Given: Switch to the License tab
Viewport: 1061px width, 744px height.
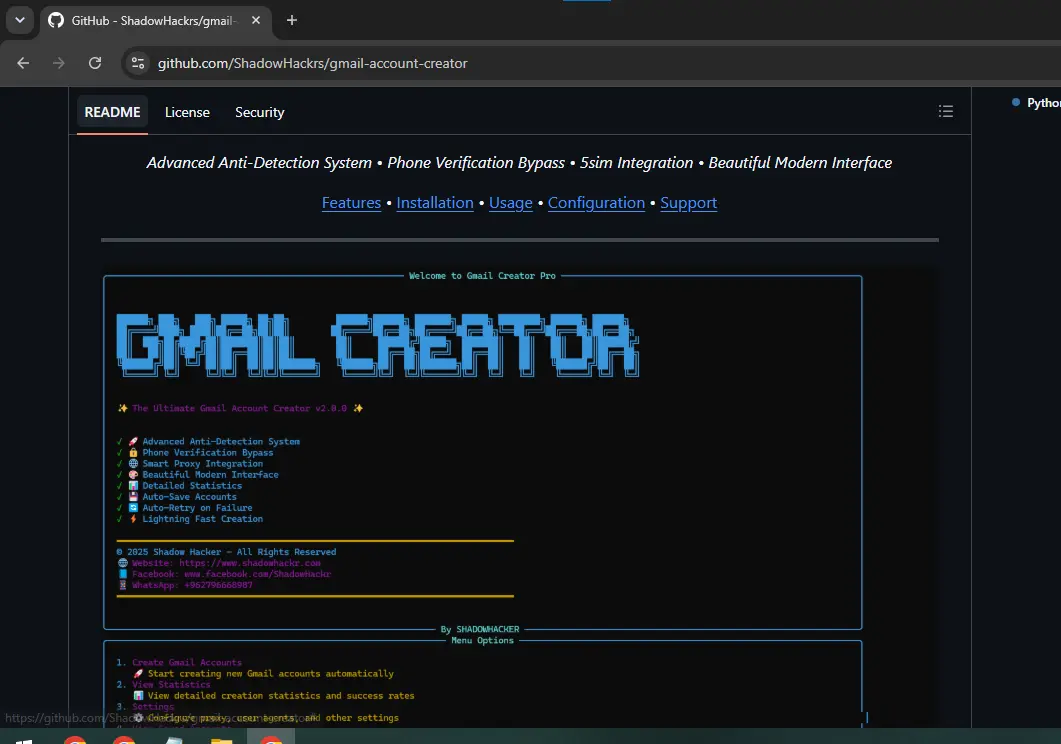Looking at the screenshot, I should click(187, 112).
